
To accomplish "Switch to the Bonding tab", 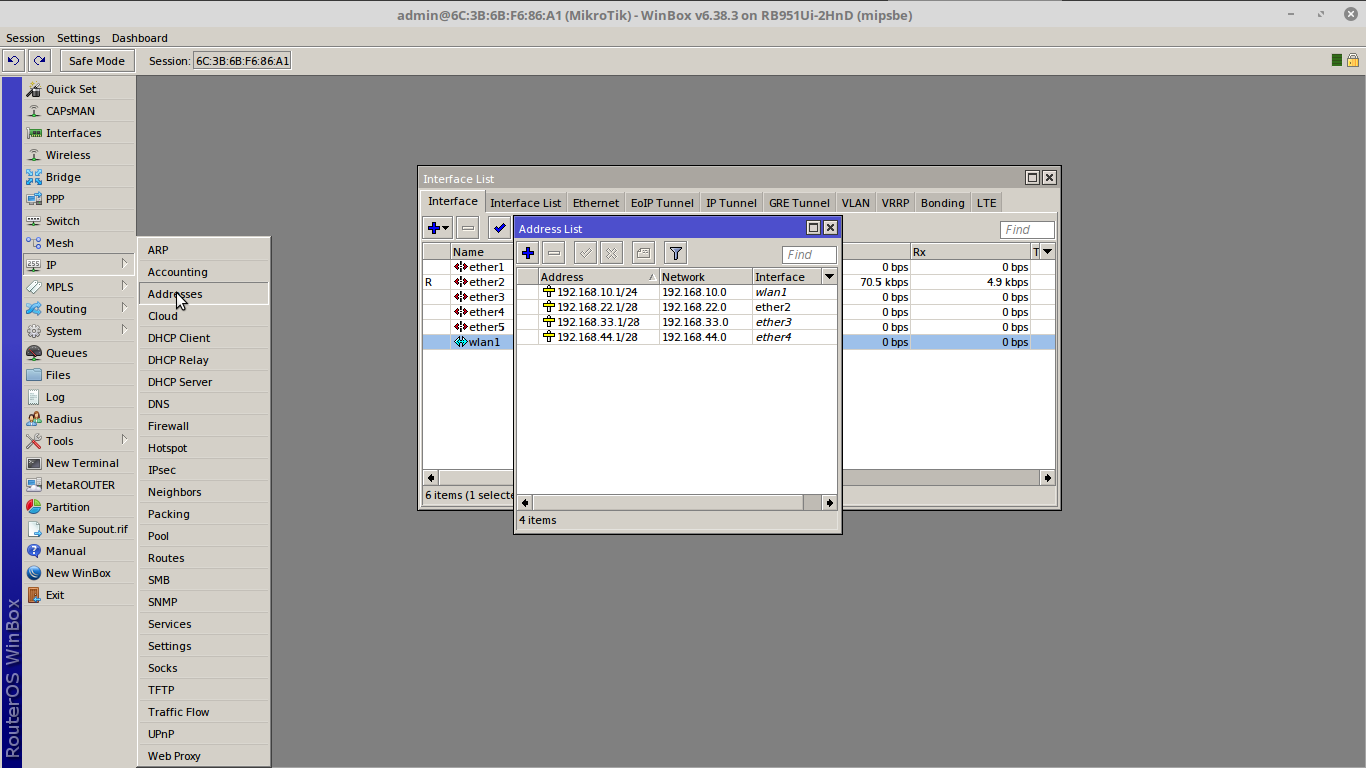I will click(x=943, y=203).
